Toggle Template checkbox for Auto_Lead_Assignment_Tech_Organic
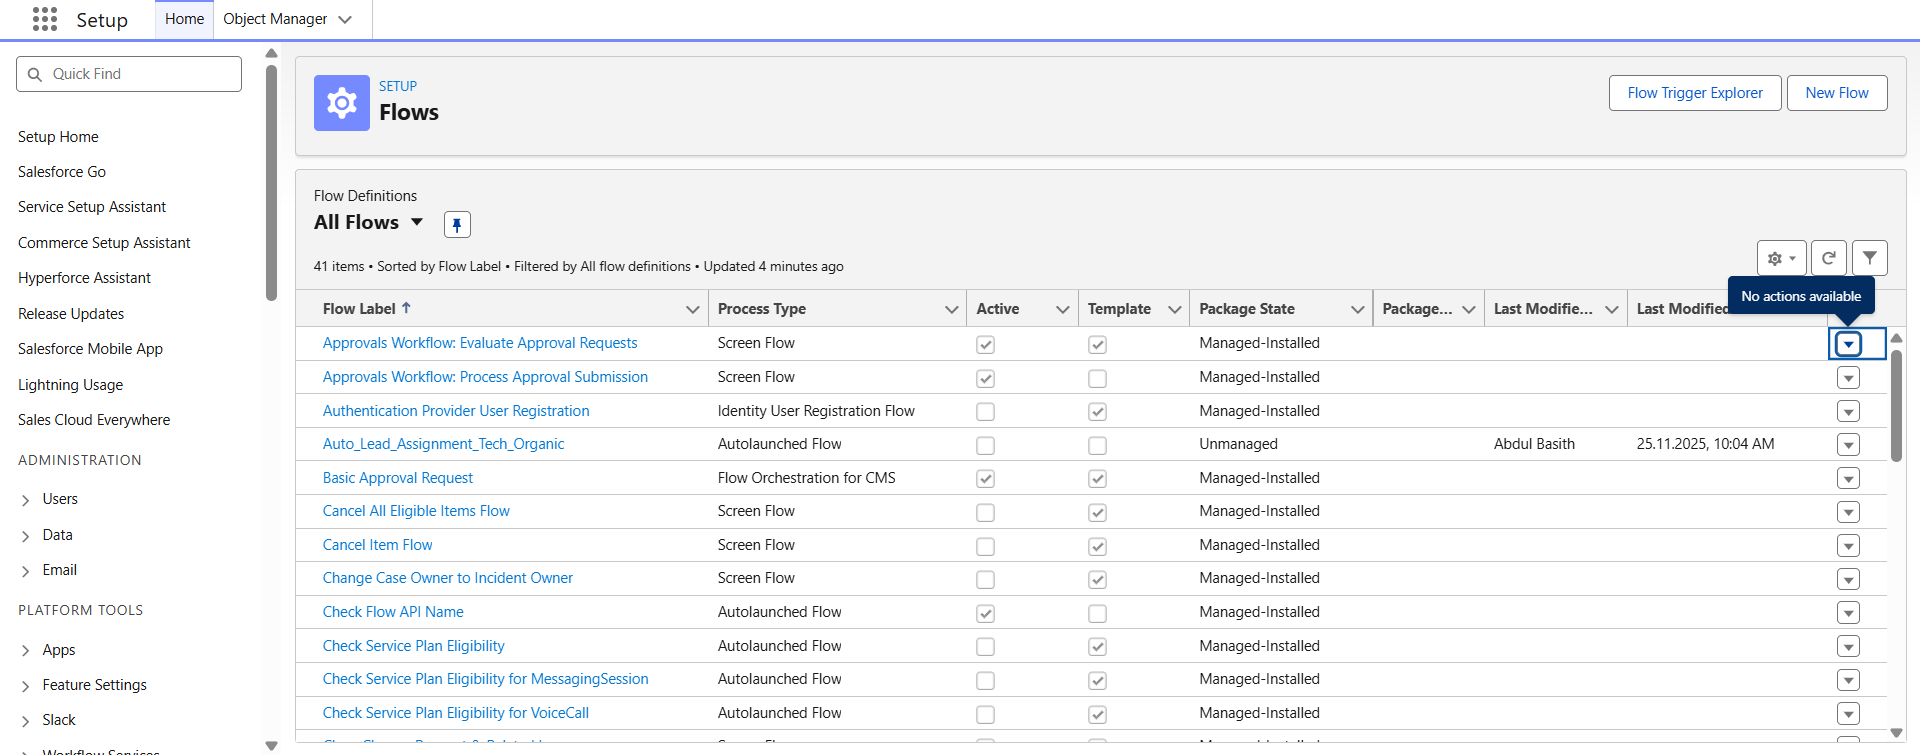The height and width of the screenshot is (755, 1920). tap(1097, 445)
